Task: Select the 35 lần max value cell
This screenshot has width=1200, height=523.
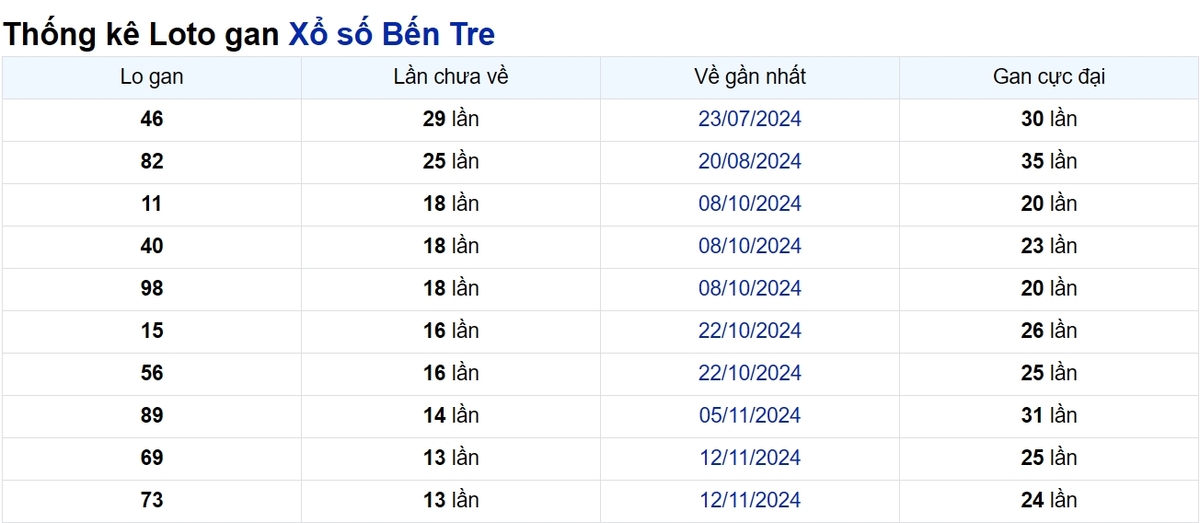Action: click(1049, 161)
